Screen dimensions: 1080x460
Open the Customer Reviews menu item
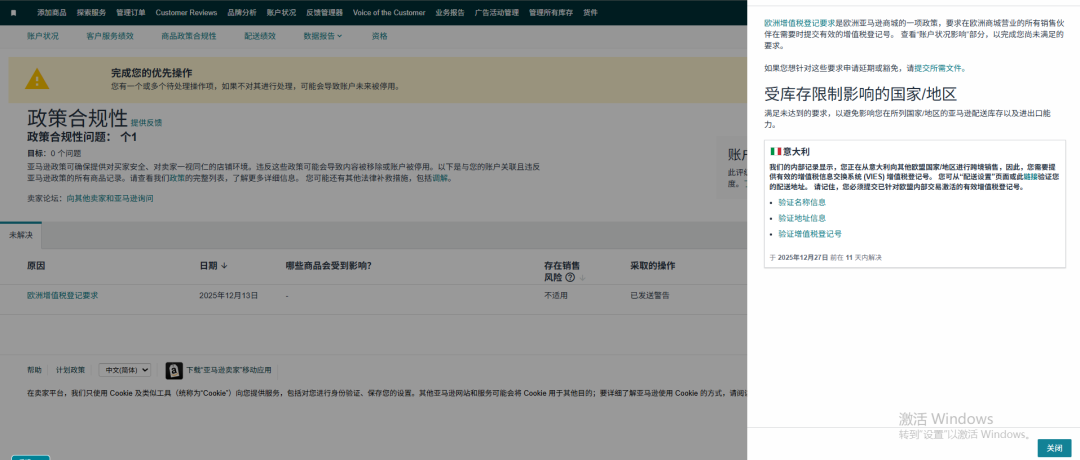(186, 12)
